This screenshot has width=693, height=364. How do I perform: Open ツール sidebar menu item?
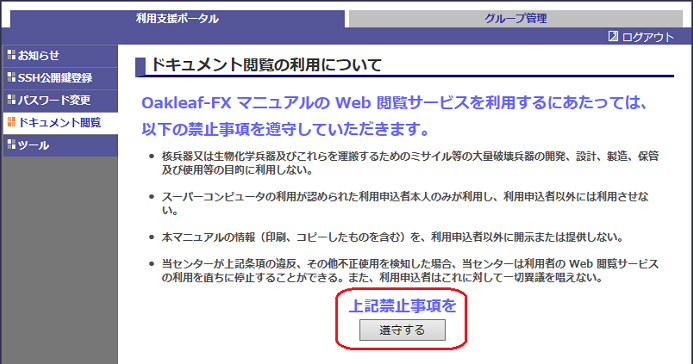point(61,145)
